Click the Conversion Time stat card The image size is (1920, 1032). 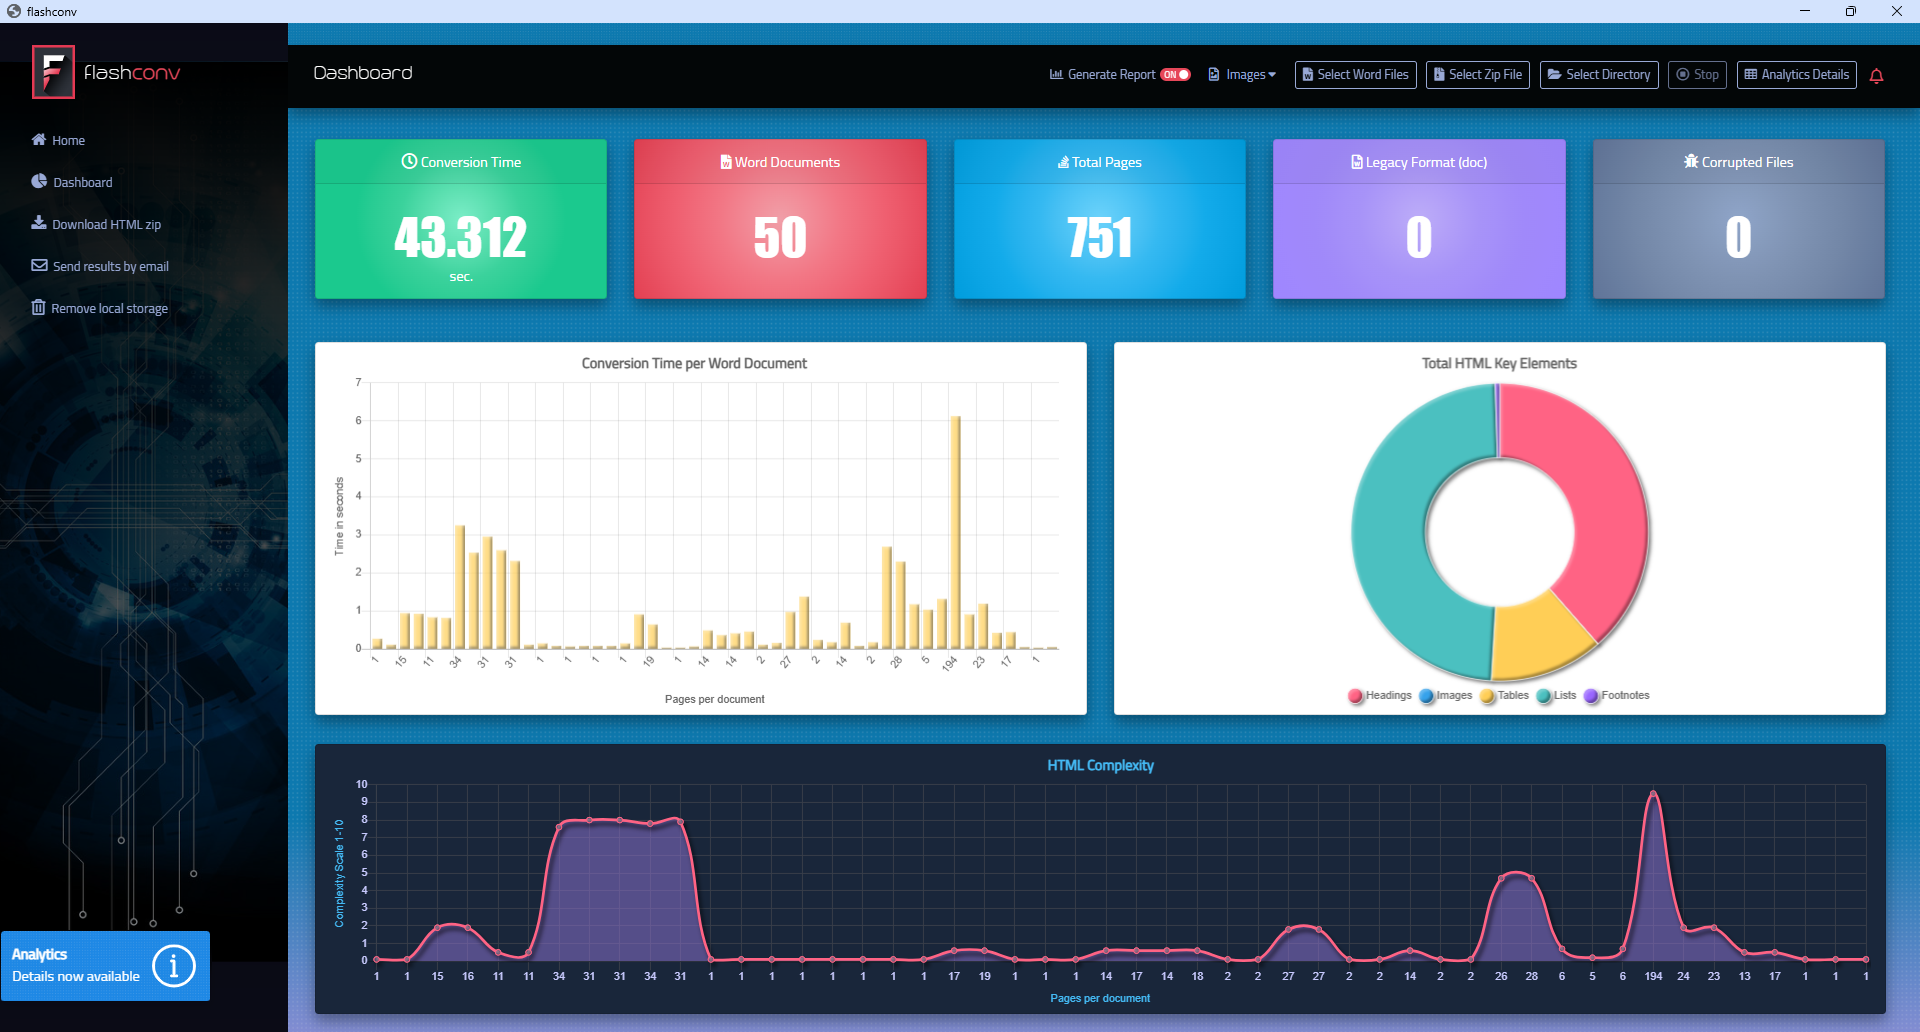(460, 219)
